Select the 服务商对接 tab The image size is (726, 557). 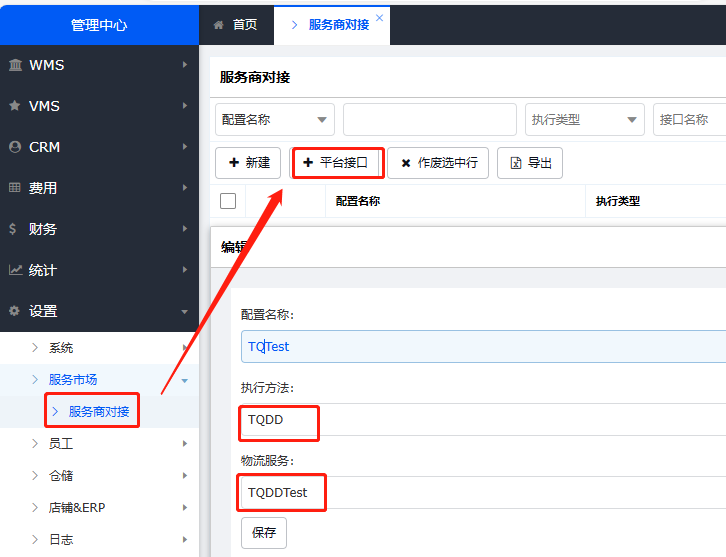click(332, 25)
